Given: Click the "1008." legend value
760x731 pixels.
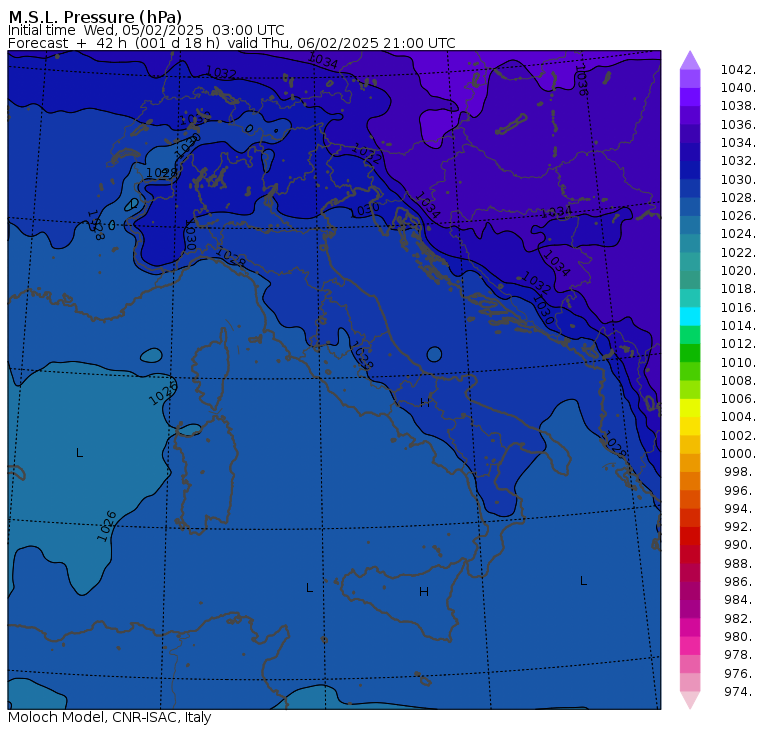Looking at the screenshot, I should pyautogui.click(x=738, y=381).
